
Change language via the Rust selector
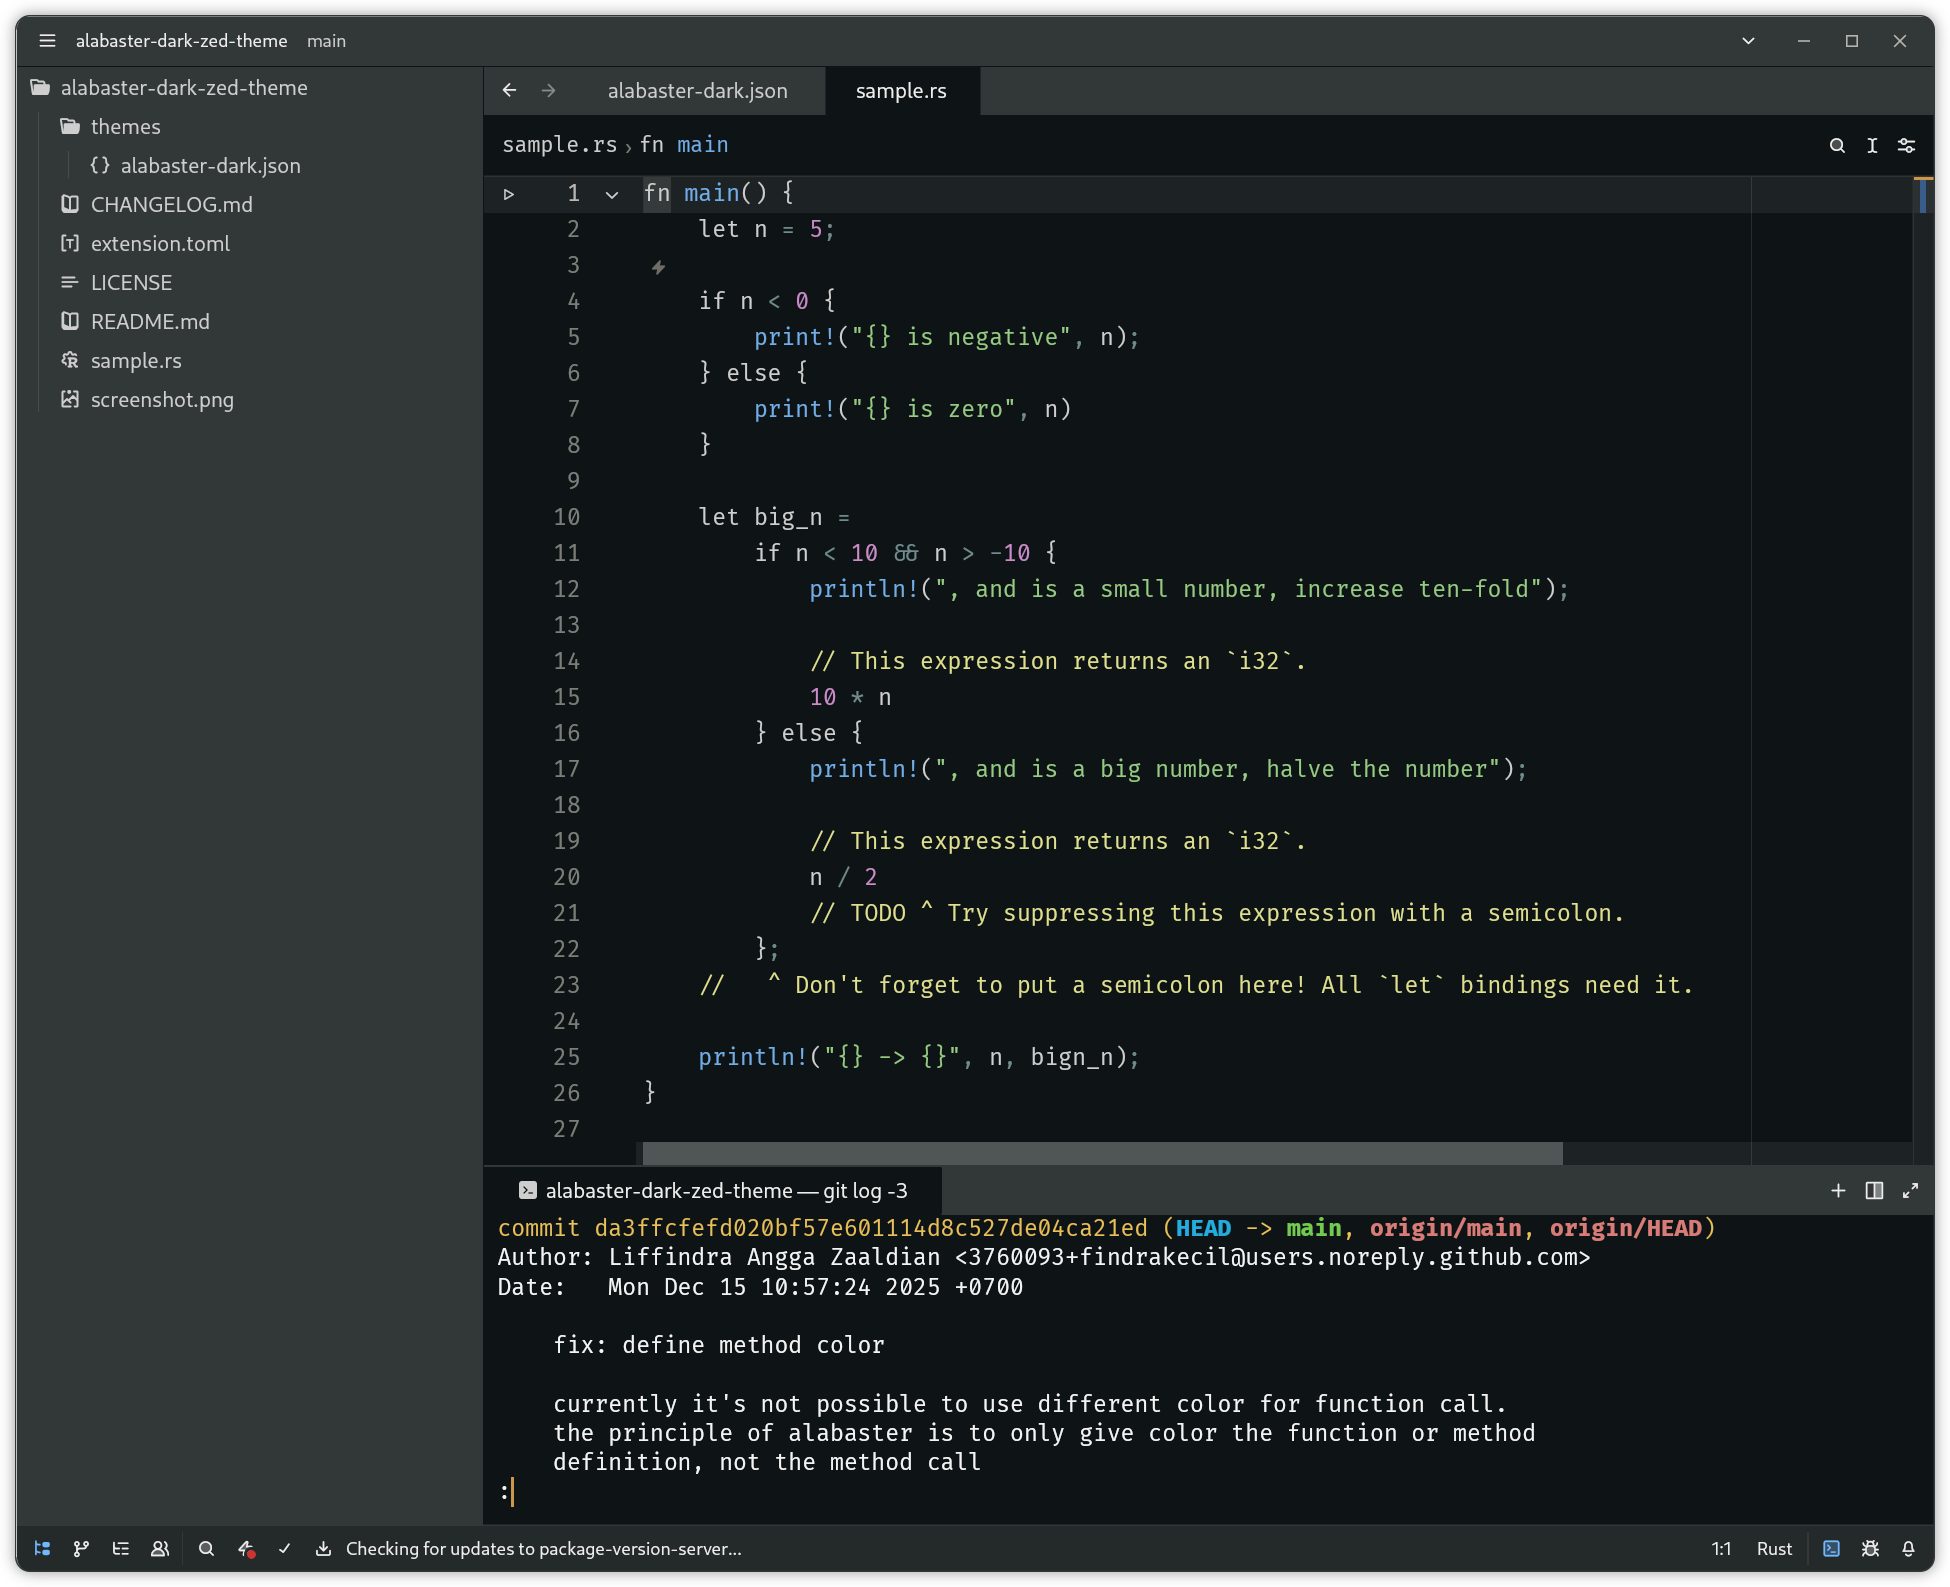[x=1774, y=1548]
